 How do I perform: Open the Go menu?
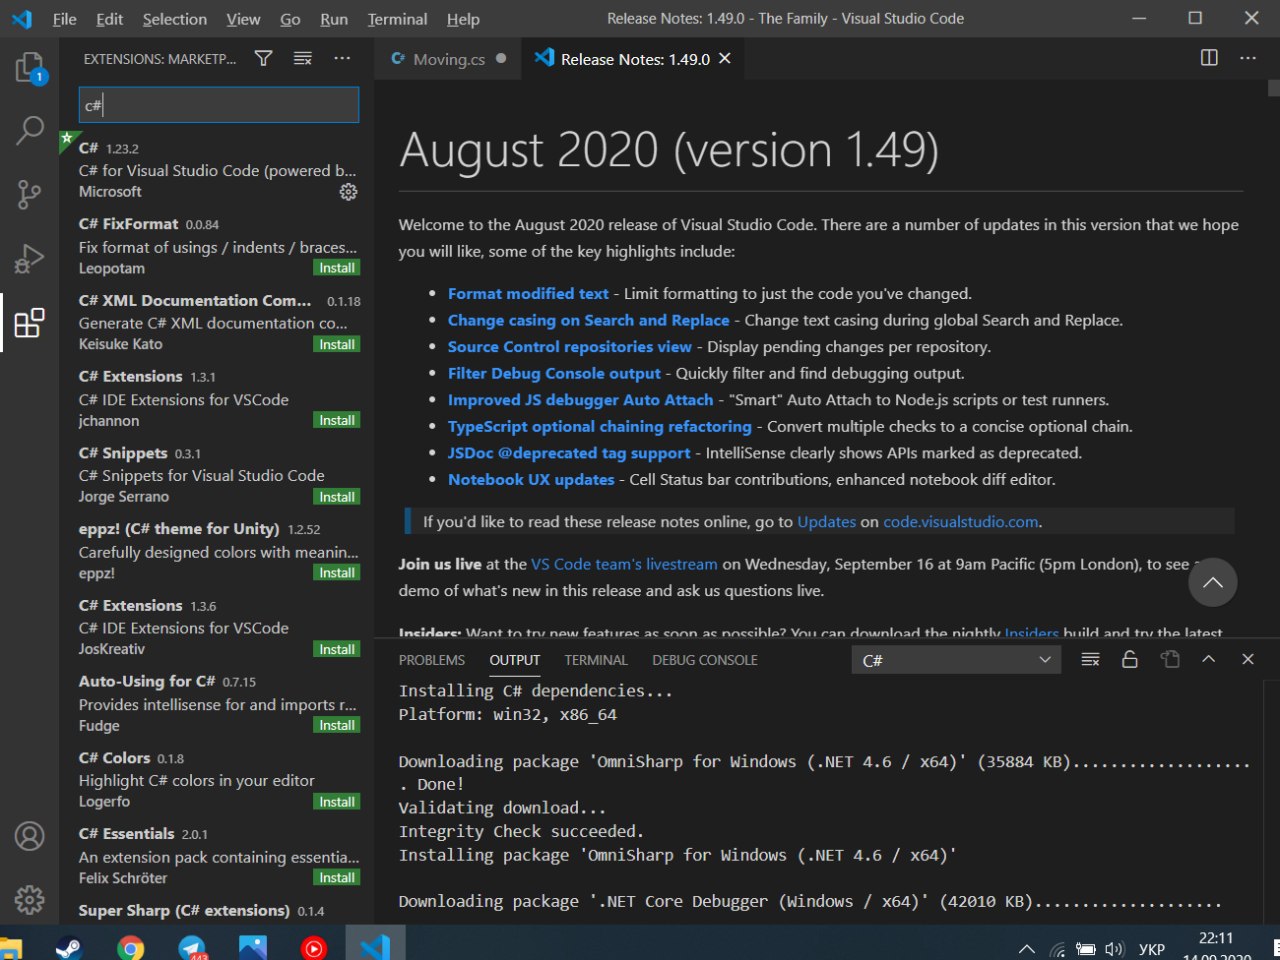(x=290, y=19)
